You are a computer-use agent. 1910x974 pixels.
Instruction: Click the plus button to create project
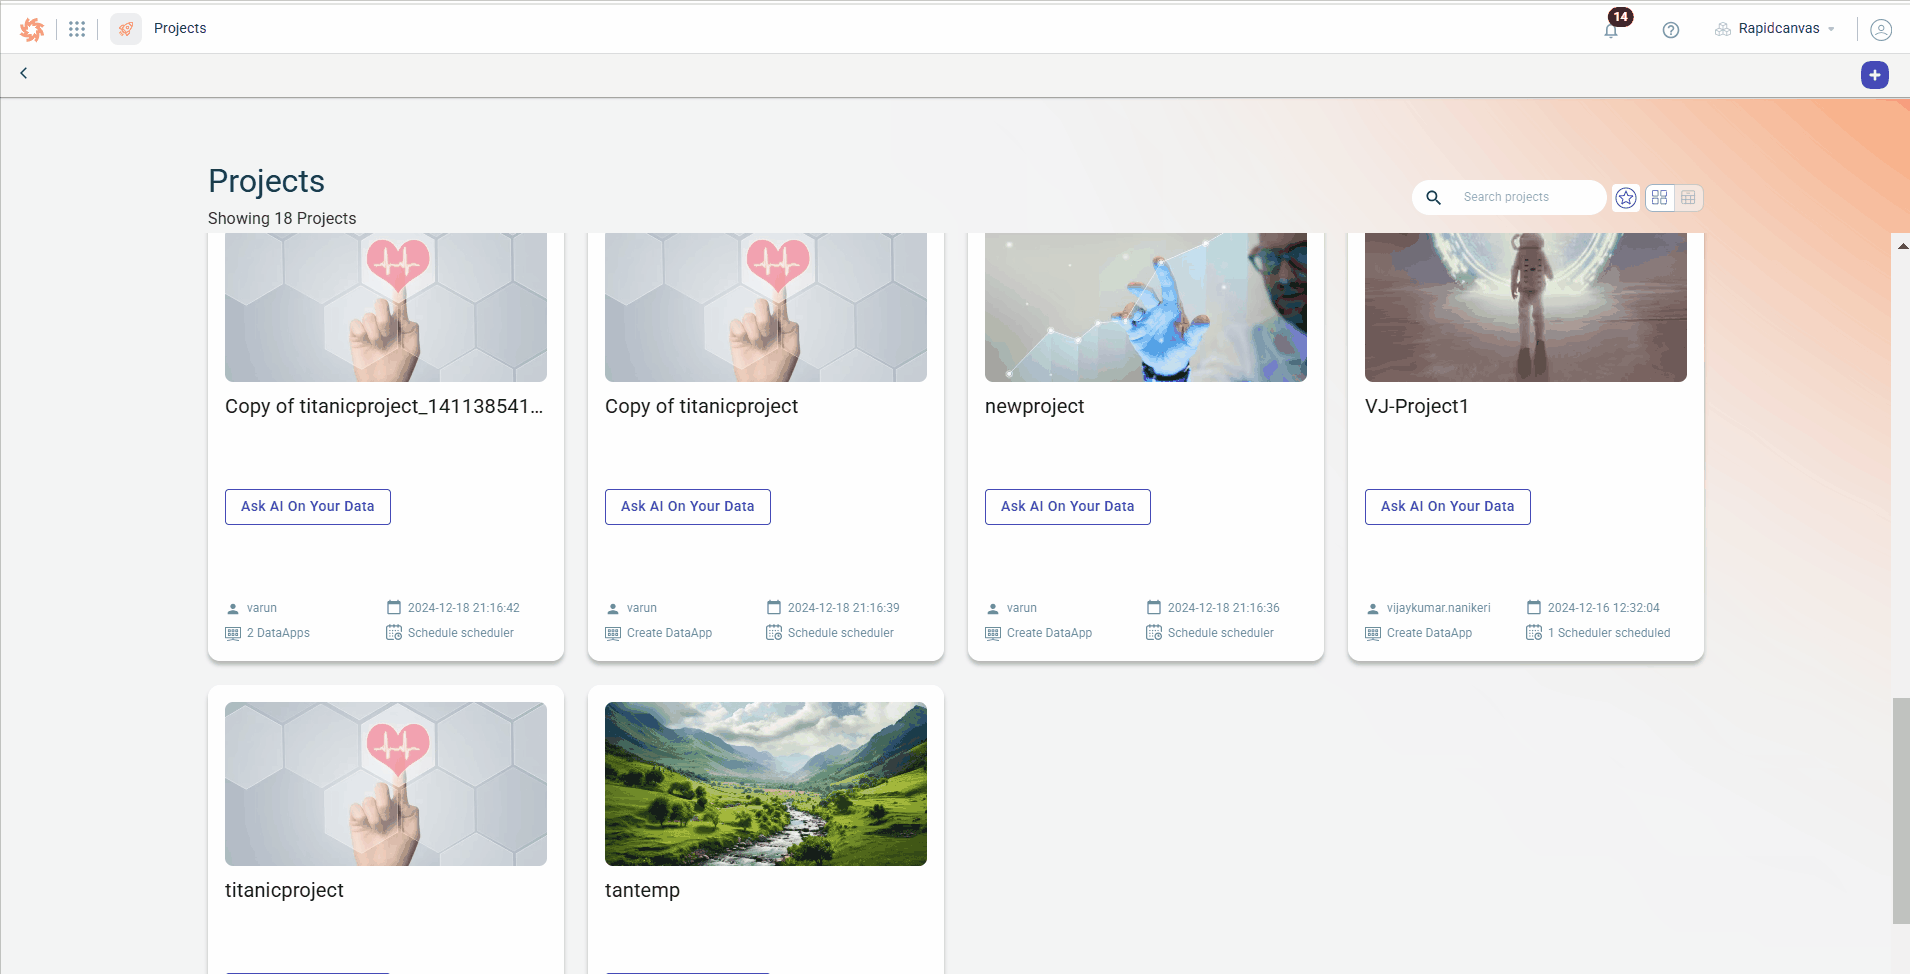[1874, 75]
